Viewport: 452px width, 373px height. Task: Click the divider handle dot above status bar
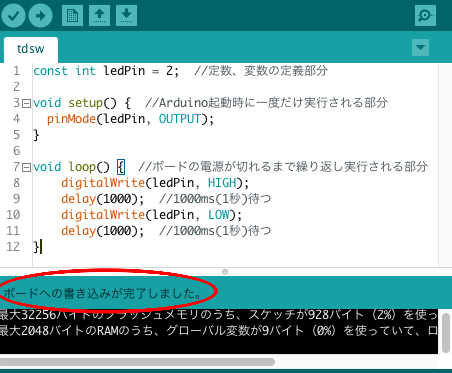225,272
